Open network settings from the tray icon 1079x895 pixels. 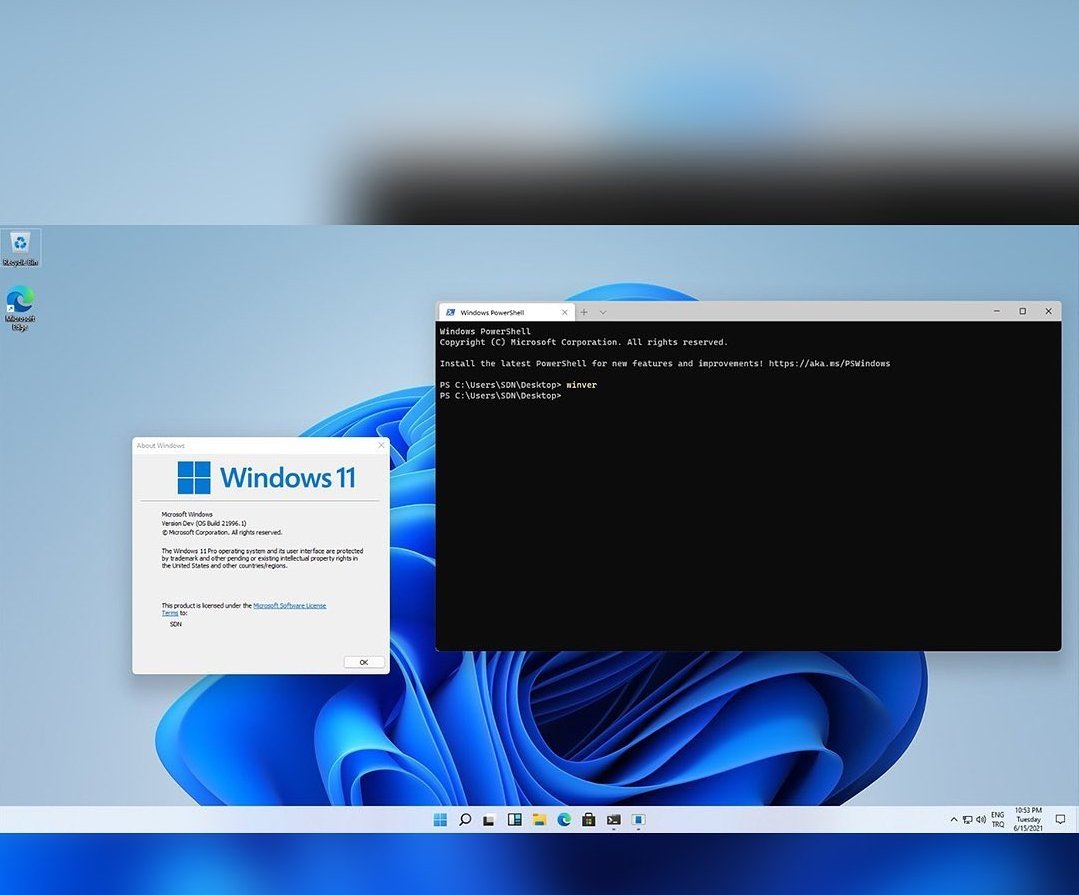967,819
